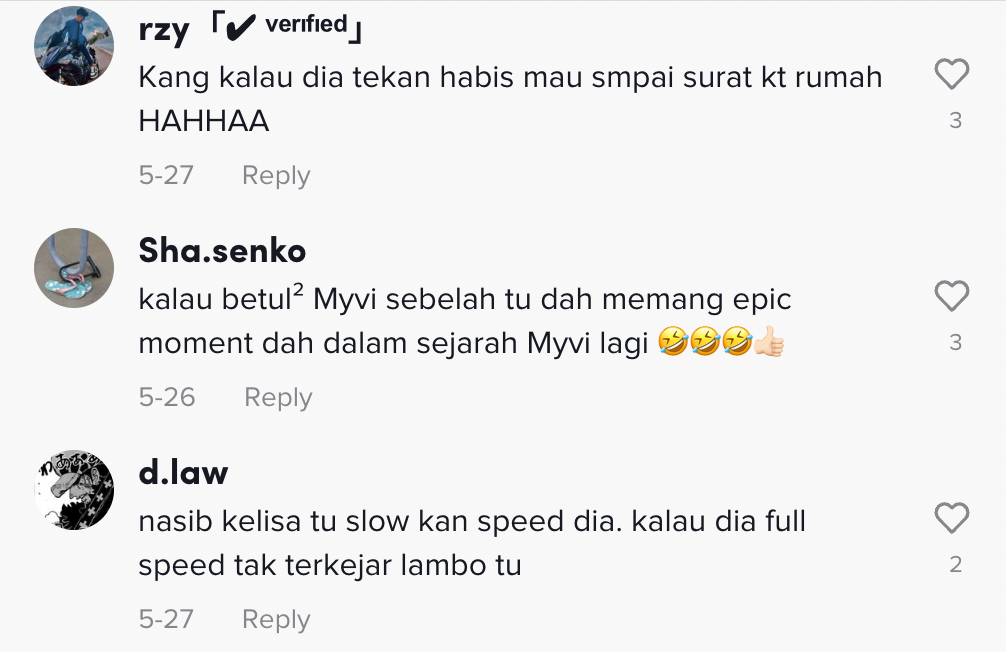Open the Sha.senko username link
The height and width of the screenshot is (652, 1006).
coord(222,250)
